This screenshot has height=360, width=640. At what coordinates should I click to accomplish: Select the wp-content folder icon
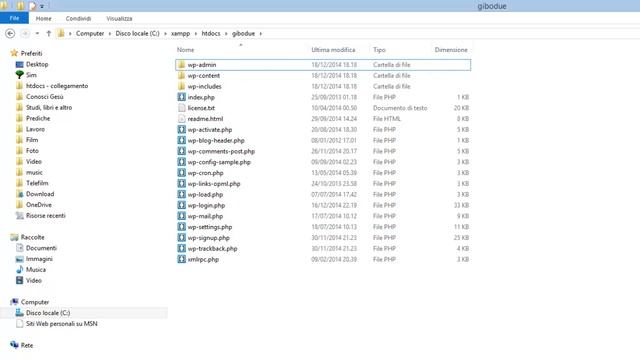[182, 76]
